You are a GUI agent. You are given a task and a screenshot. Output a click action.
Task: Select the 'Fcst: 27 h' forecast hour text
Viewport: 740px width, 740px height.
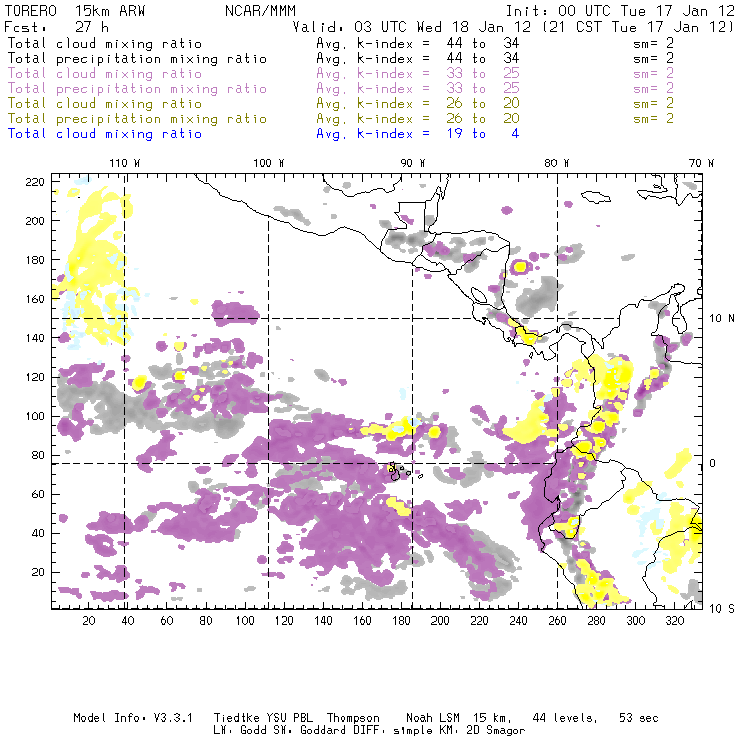click(x=56, y=27)
